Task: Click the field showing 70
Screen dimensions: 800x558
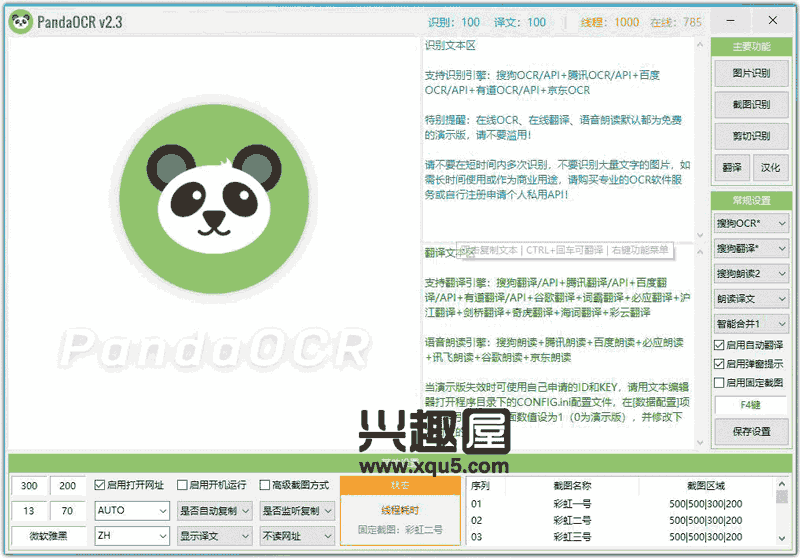Action: pyautogui.click(x=67, y=511)
